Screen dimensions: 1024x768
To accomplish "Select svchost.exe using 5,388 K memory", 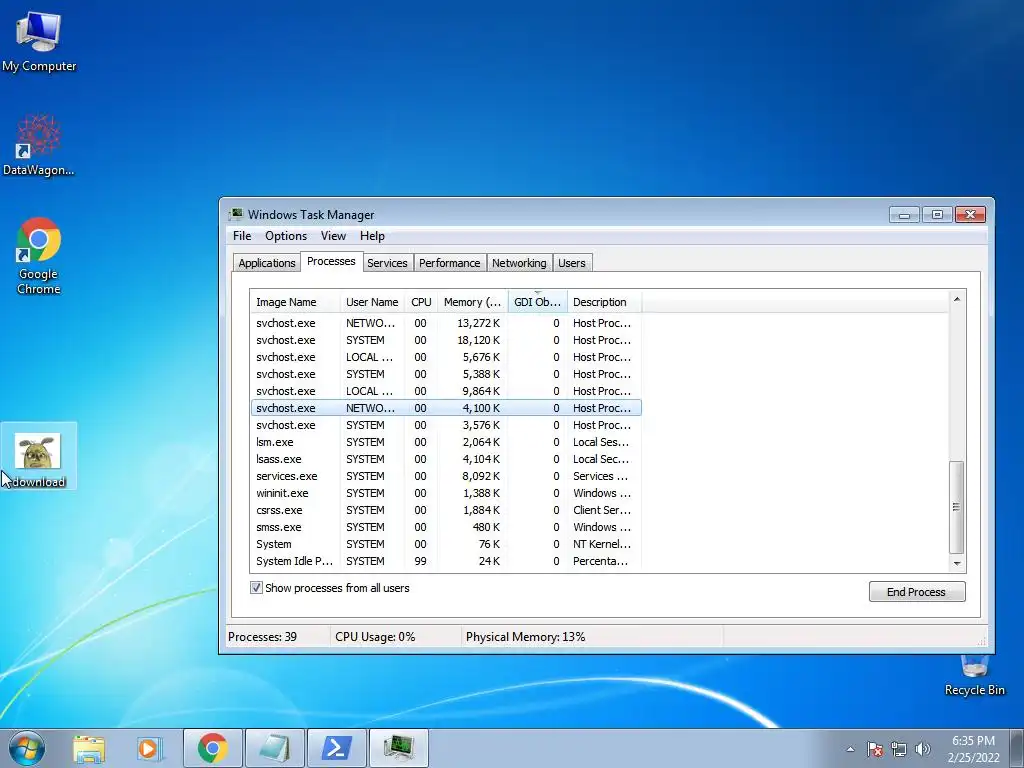I will [x=446, y=374].
